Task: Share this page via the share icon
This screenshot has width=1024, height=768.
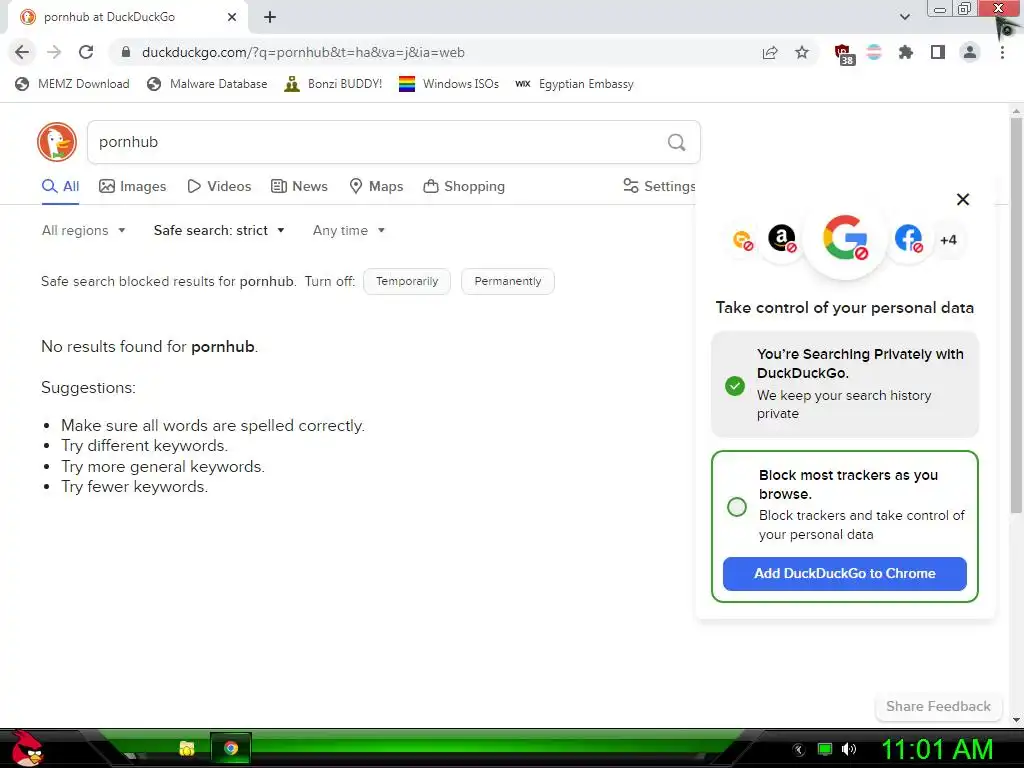Action: 770,52
